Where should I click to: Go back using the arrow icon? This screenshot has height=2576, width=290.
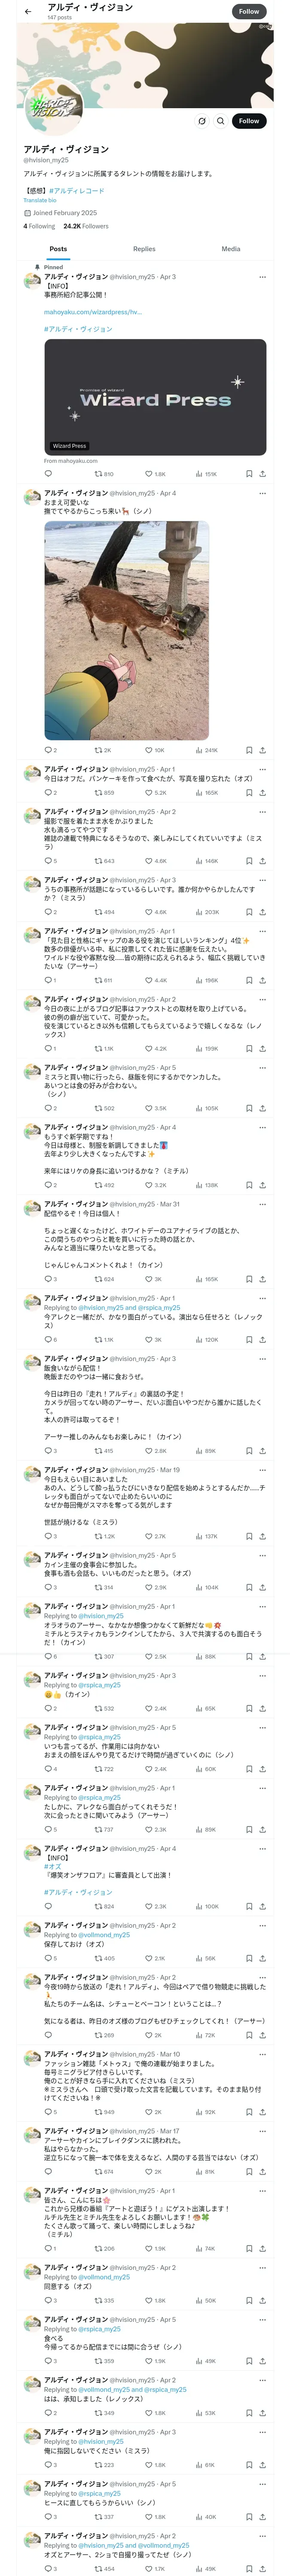(x=28, y=12)
